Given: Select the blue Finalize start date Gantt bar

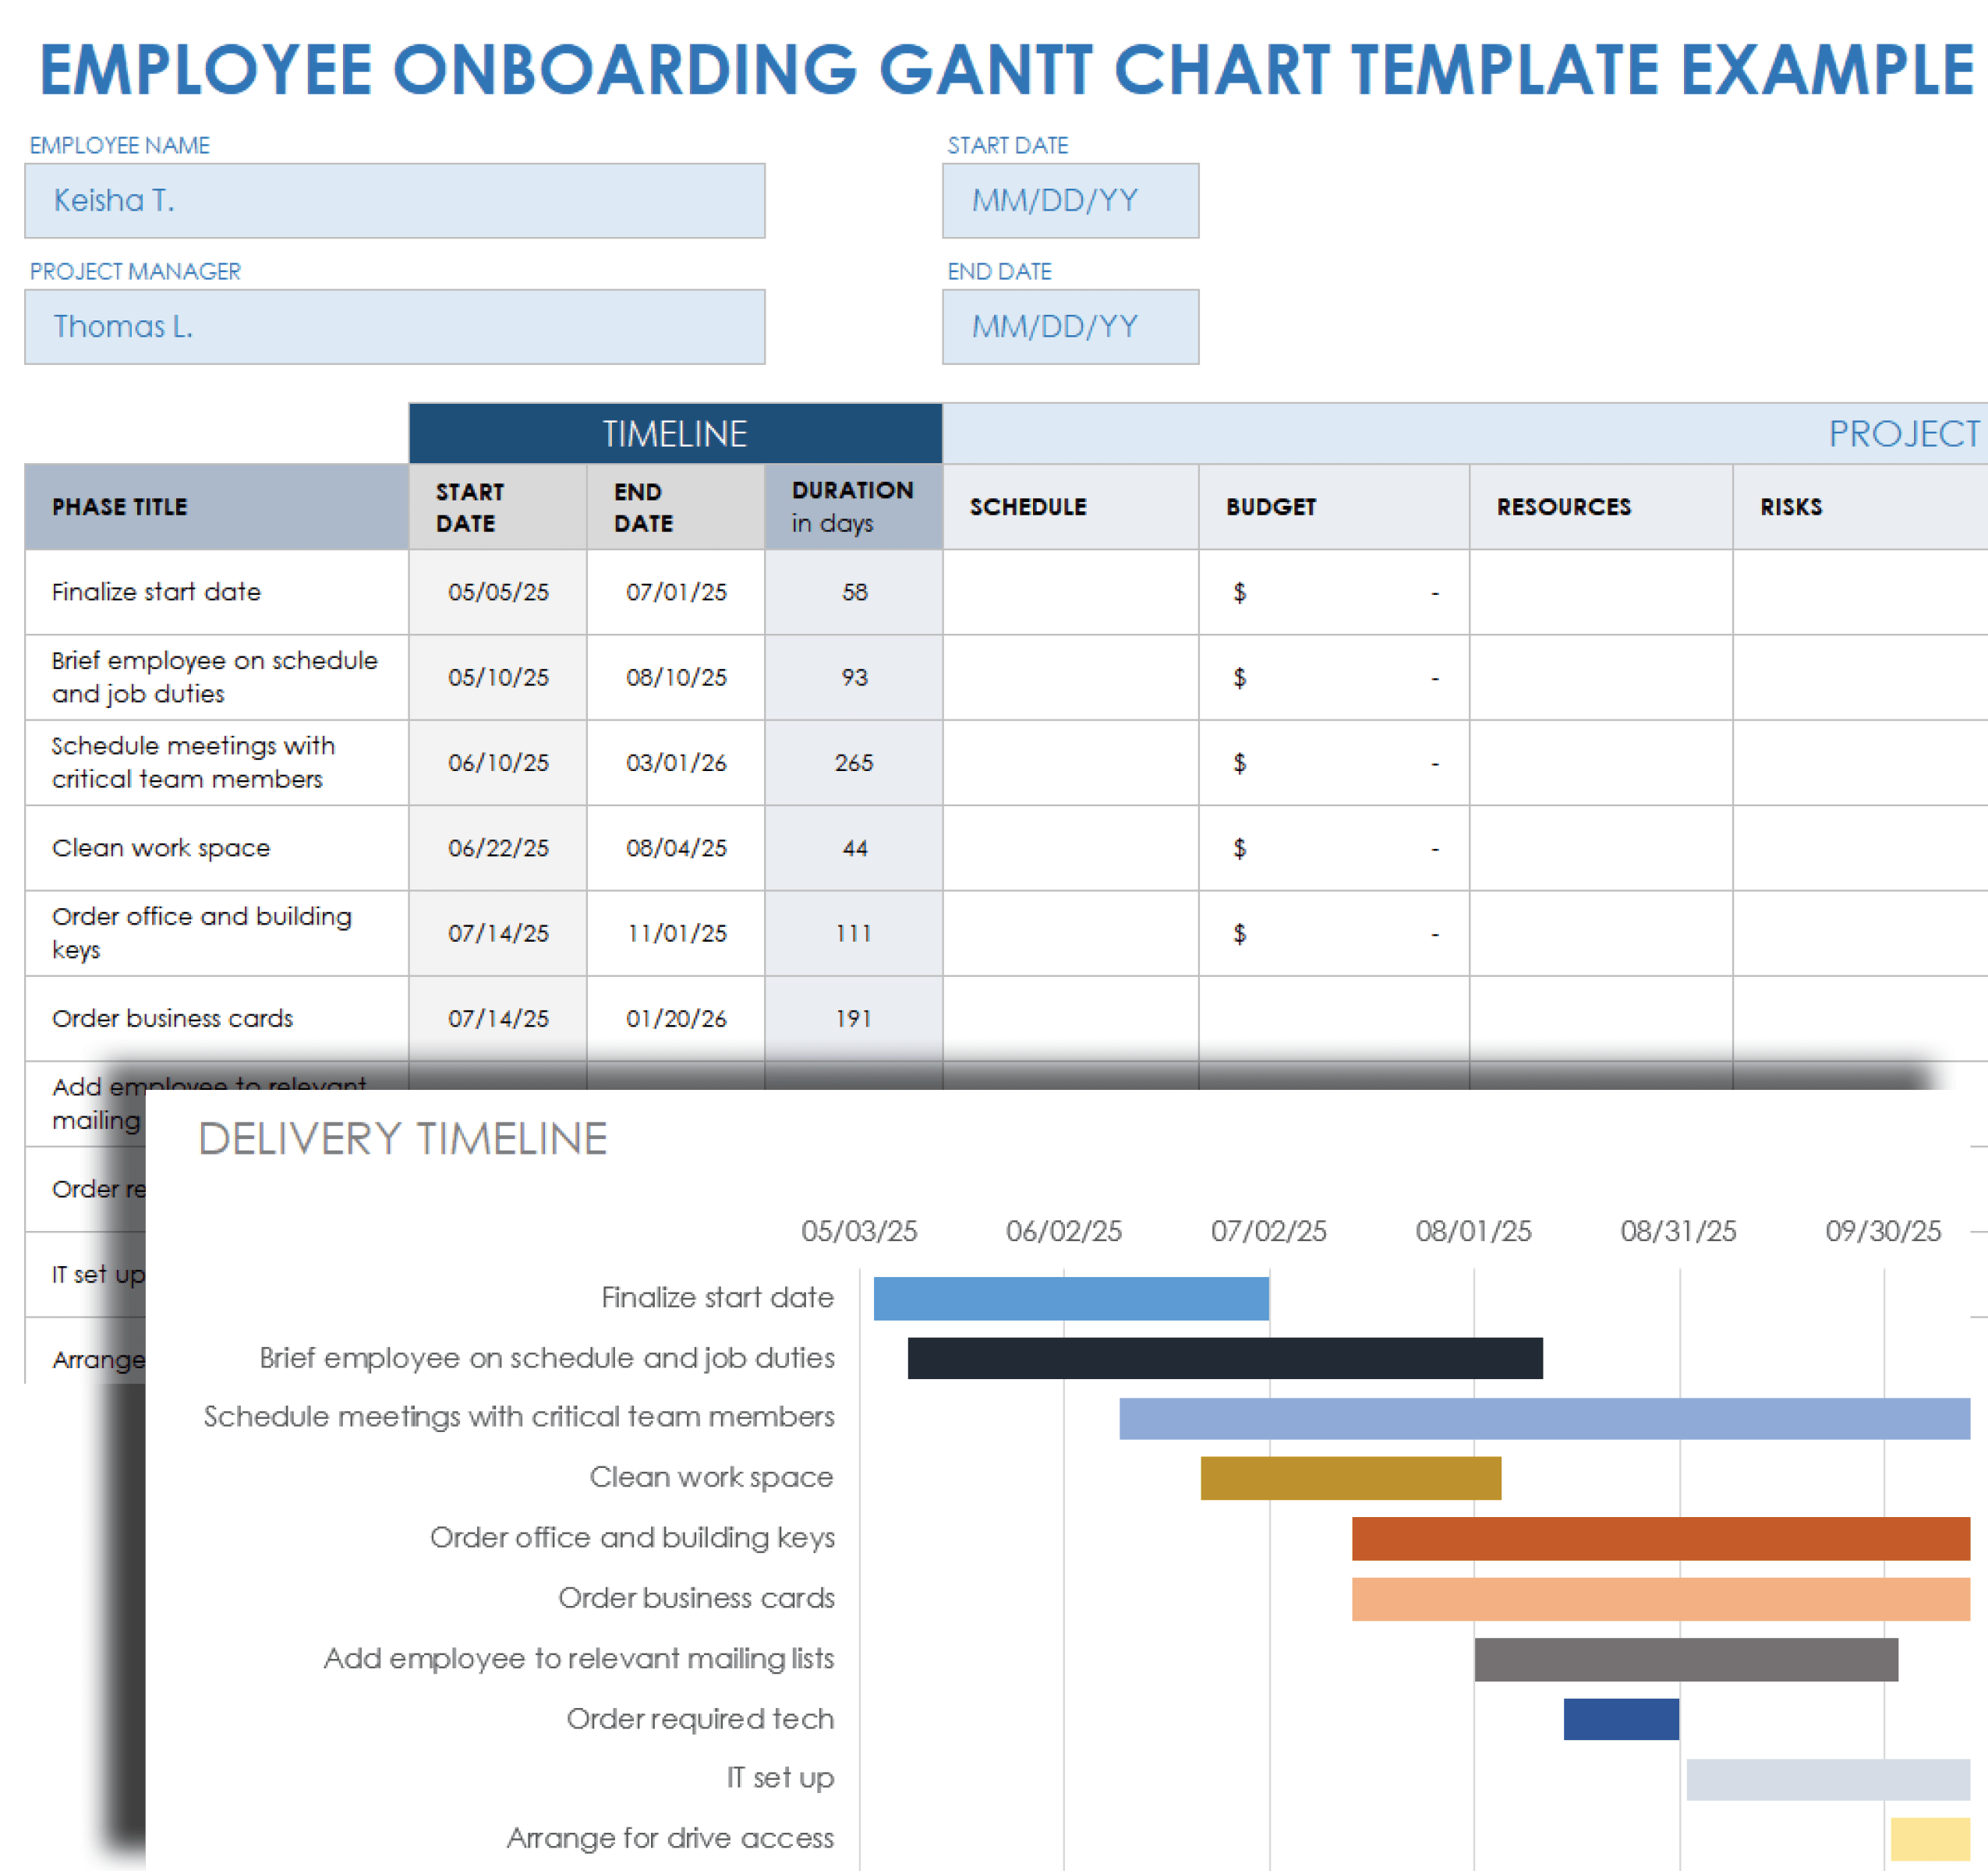Looking at the screenshot, I should coord(1070,1297).
